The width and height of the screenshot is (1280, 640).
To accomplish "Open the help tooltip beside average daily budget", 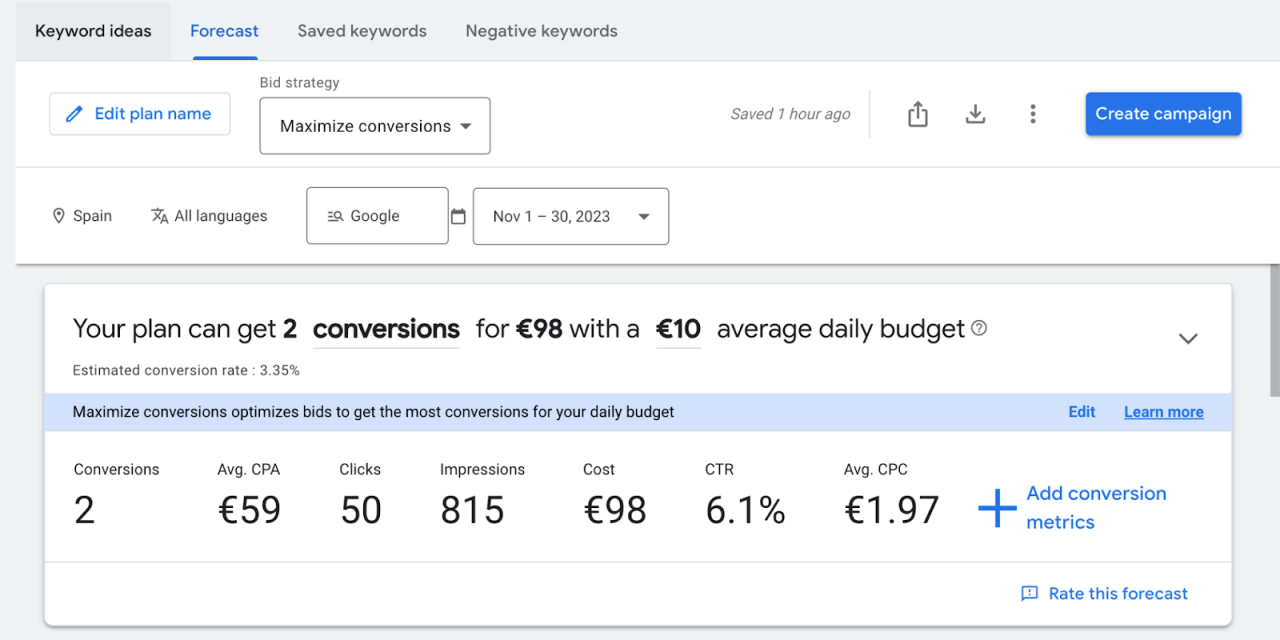I will coord(978,328).
